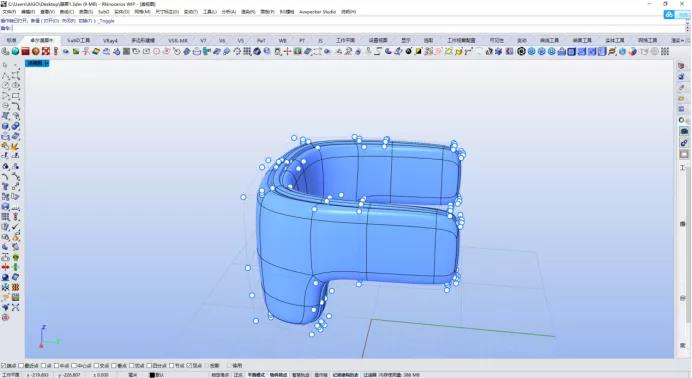Click the 工作平面 coordinate label in status bar
Screen dimensions: 692x378
pos(11,375)
